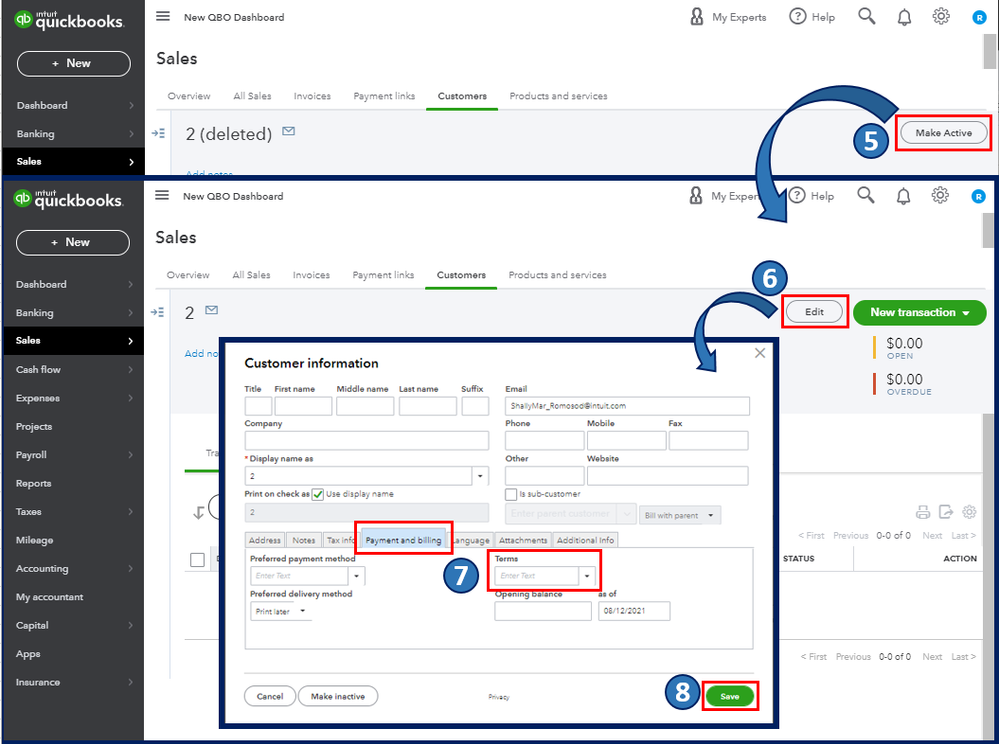
Task: Click the green Save button
Action: 729,696
